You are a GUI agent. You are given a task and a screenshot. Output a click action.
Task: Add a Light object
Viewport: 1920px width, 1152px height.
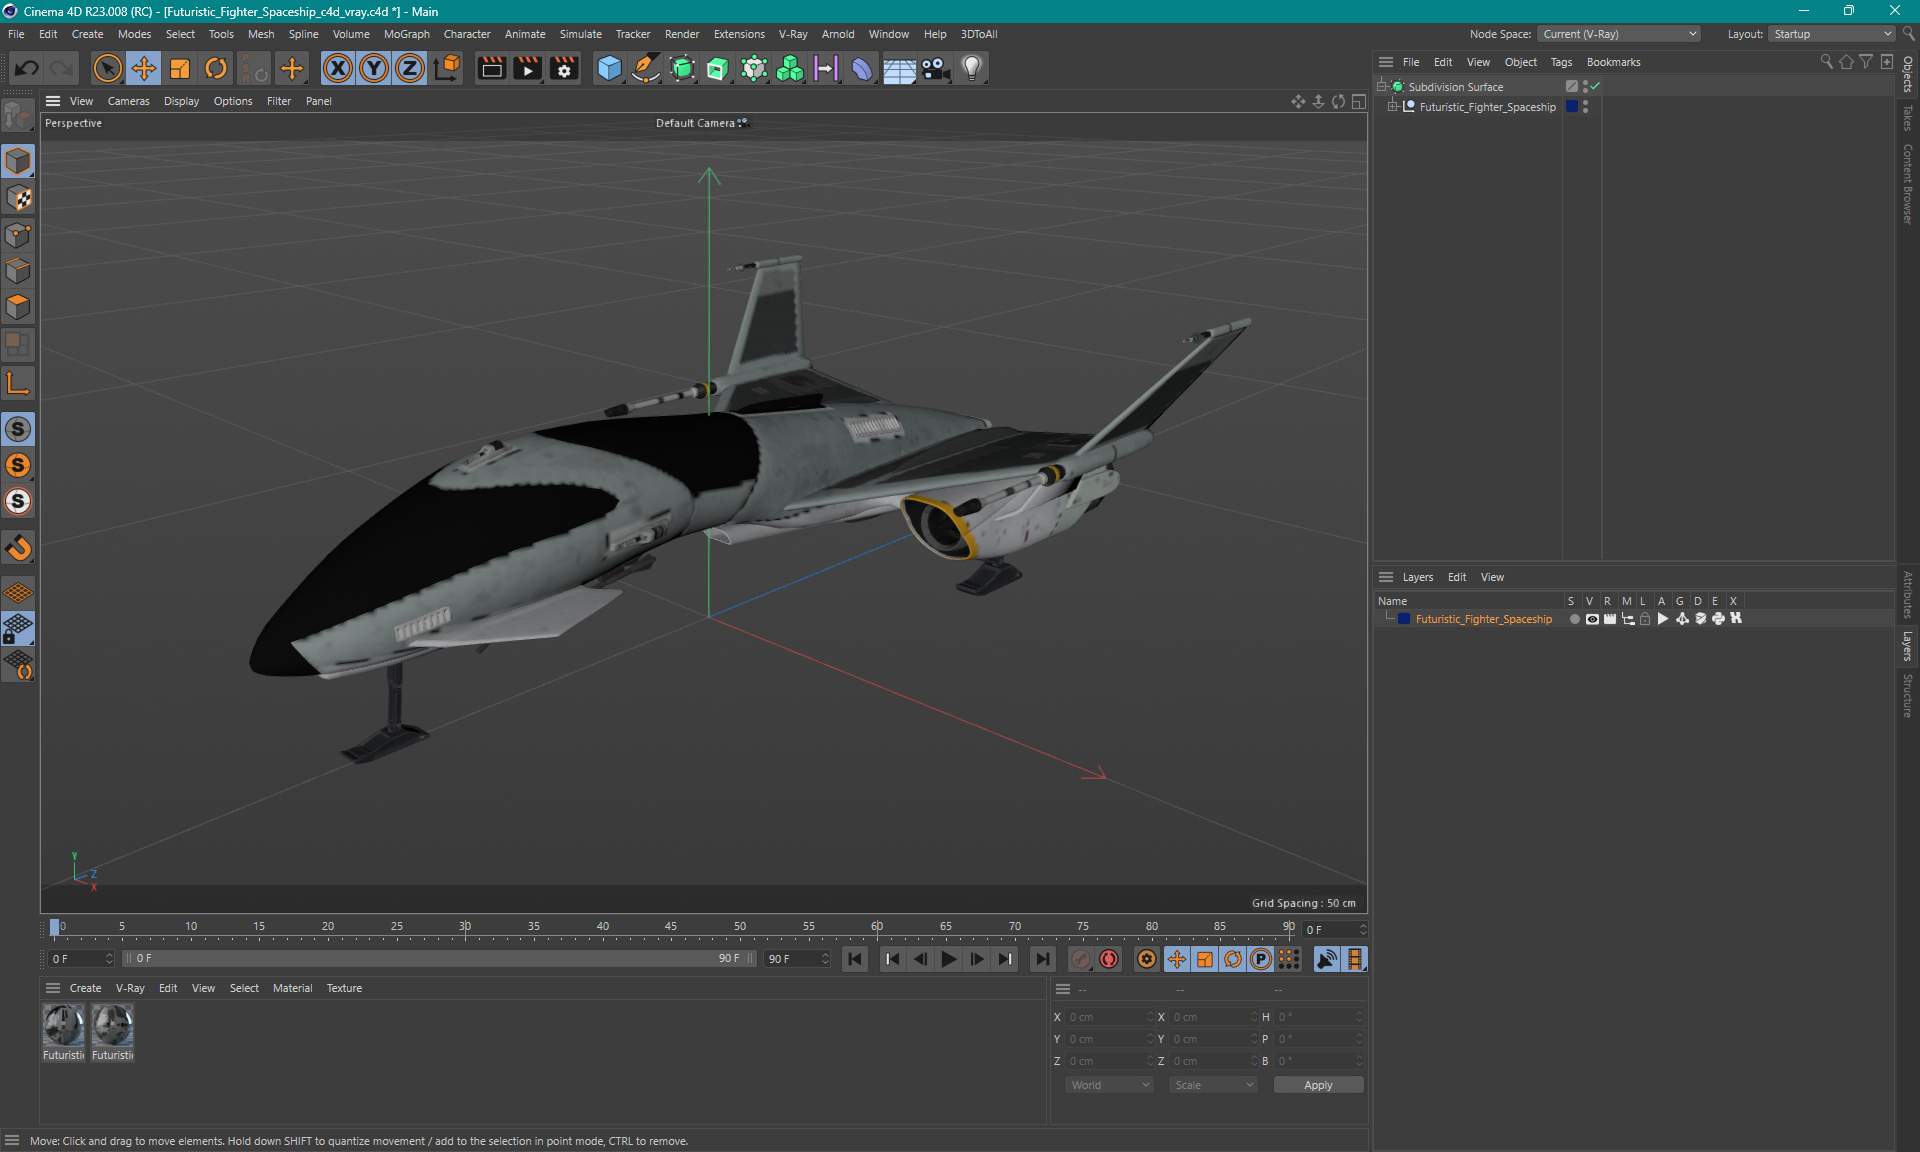point(972,68)
